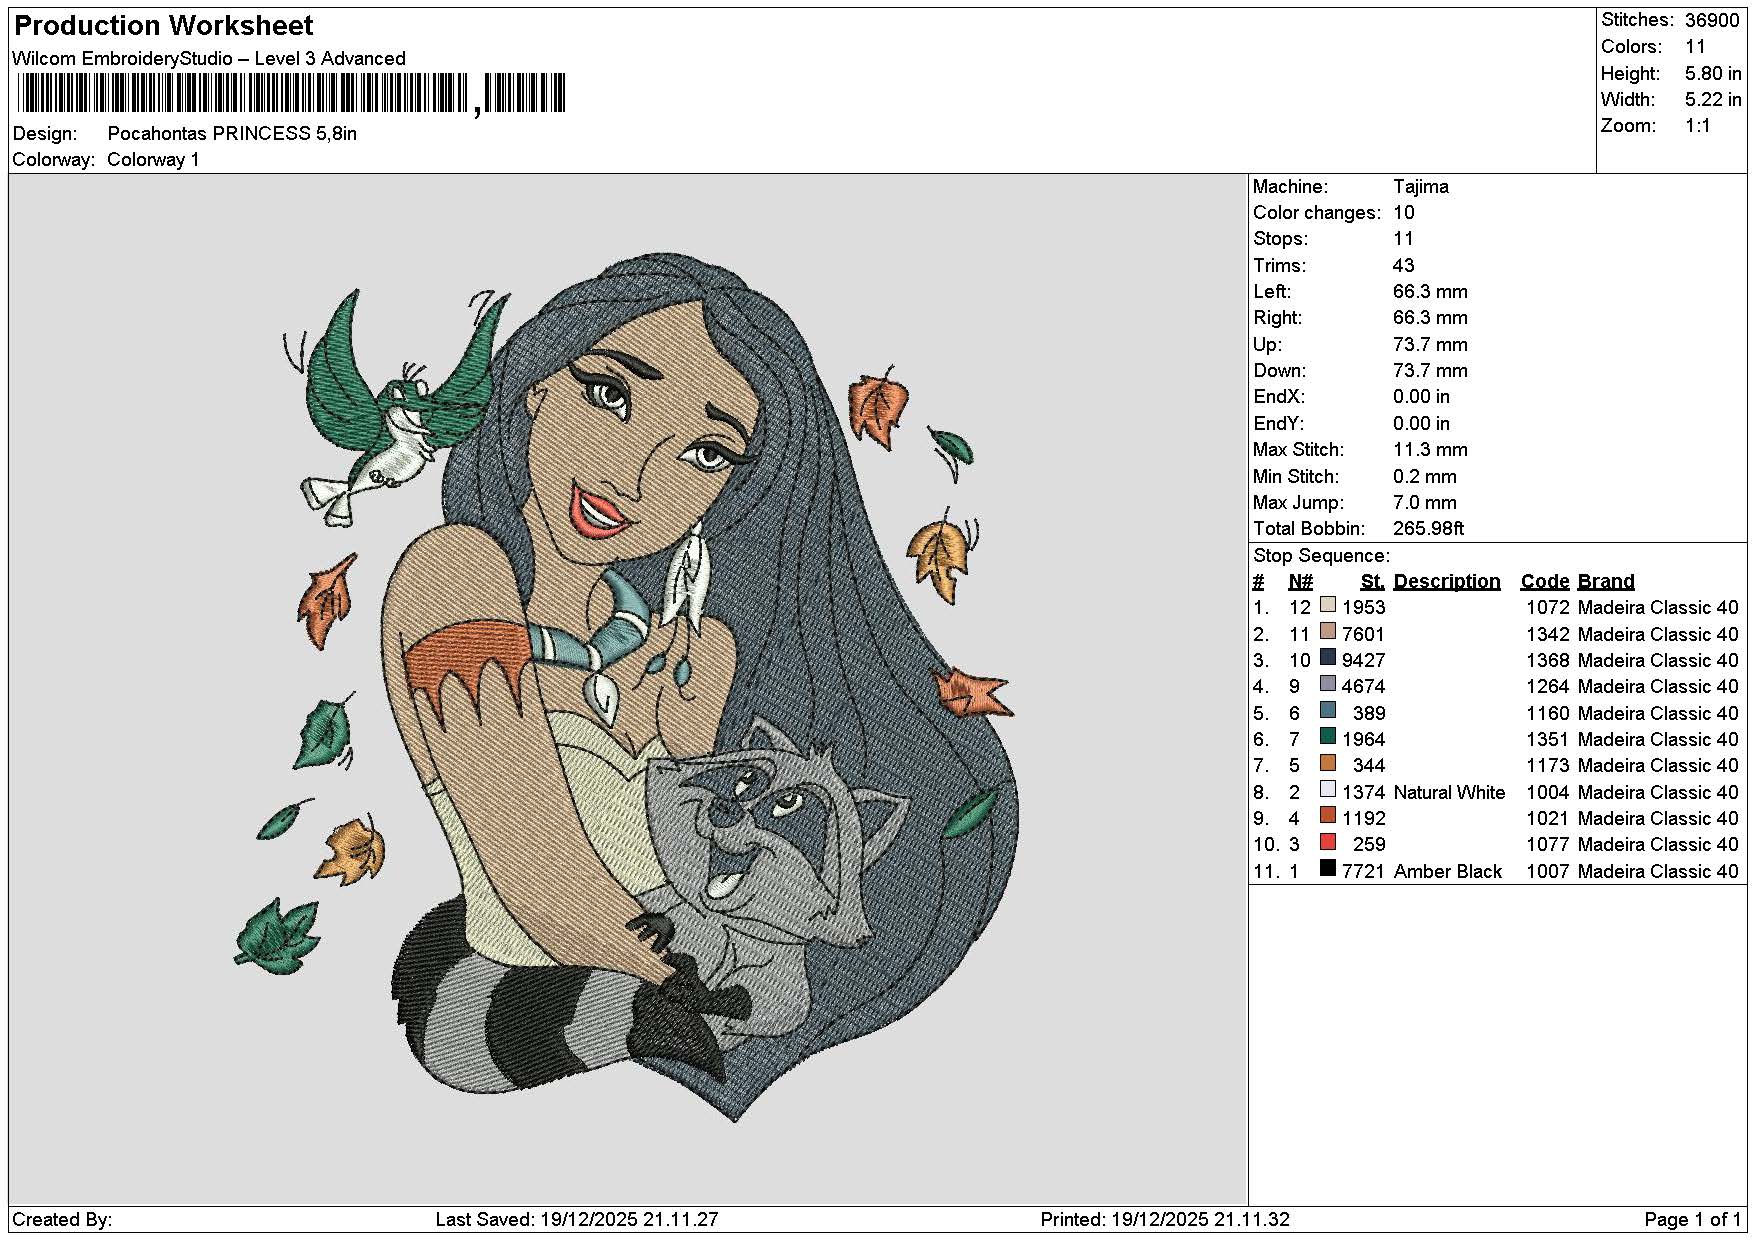Select stitch count 9427 in stop 3
The image size is (1755, 1240).
[x=1364, y=661]
